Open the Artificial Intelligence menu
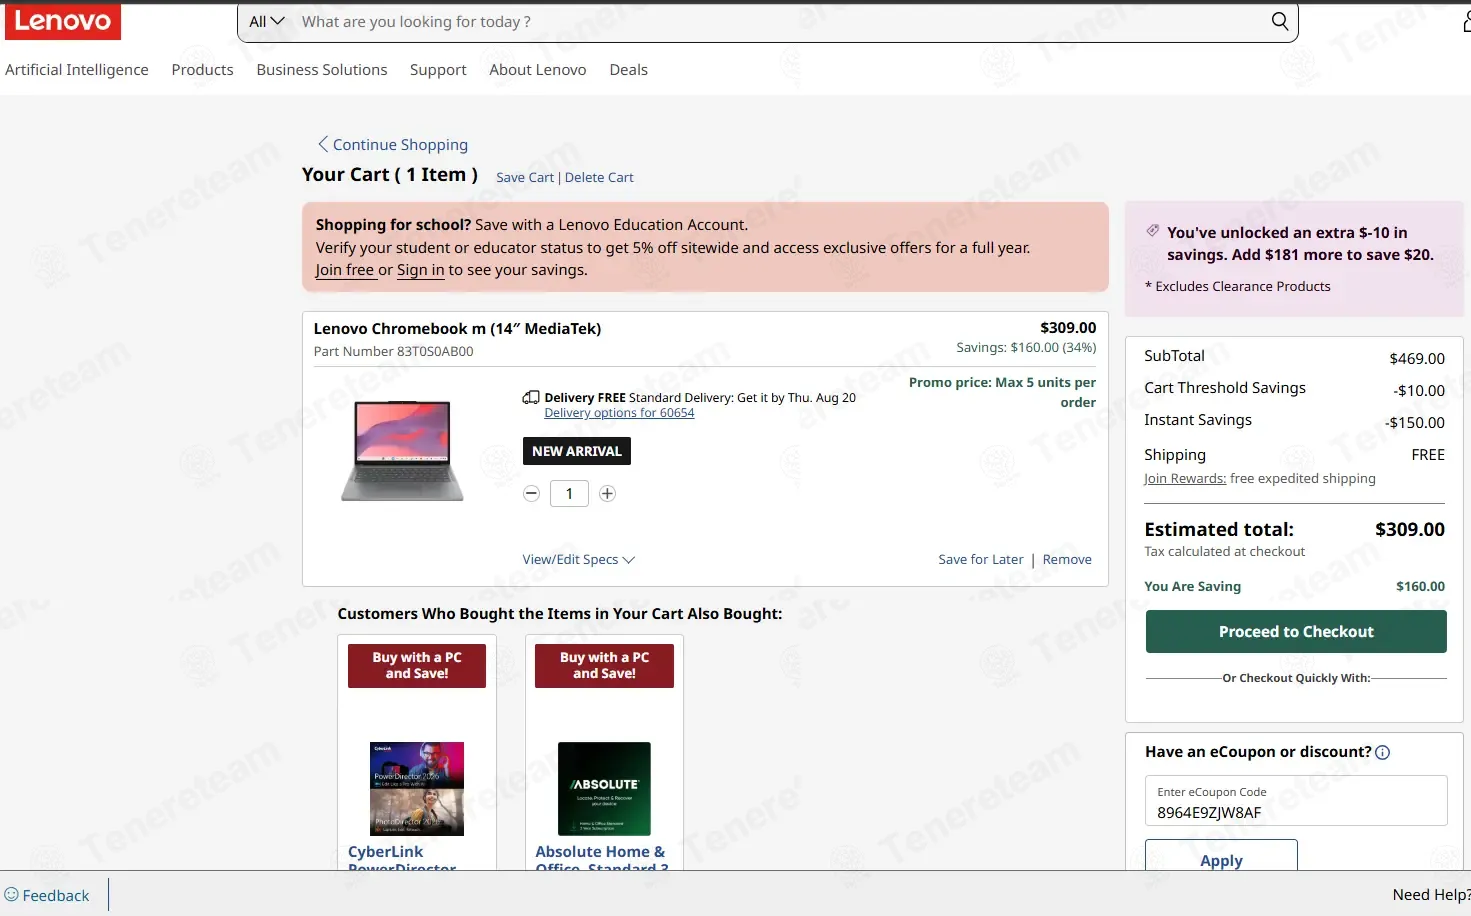 pyautogui.click(x=77, y=69)
